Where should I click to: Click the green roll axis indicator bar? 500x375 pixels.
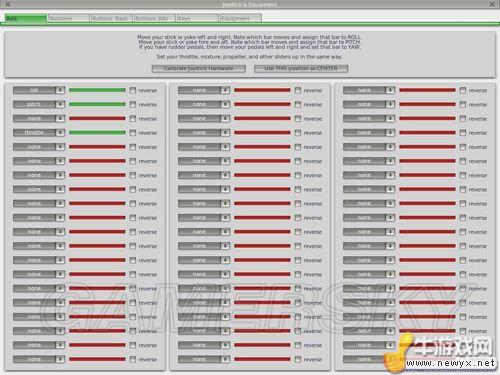(x=97, y=90)
